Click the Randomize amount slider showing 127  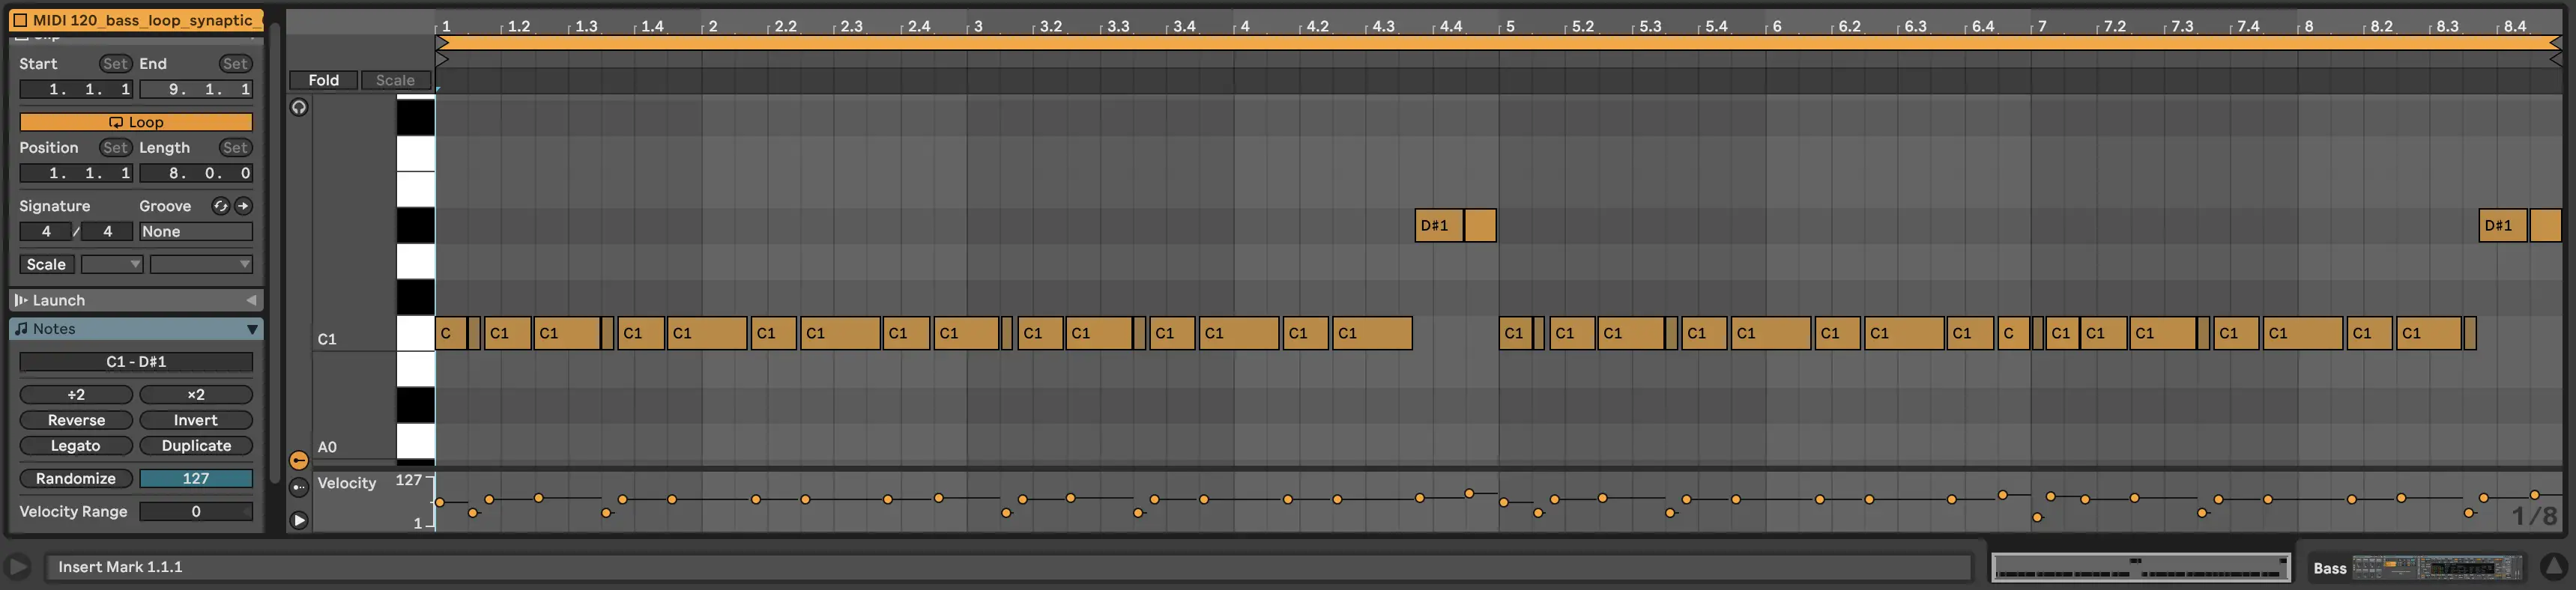[196, 479]
